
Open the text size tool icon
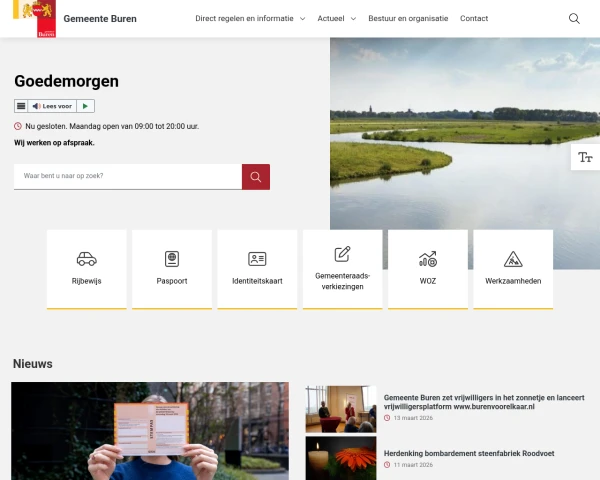(585, 157)
